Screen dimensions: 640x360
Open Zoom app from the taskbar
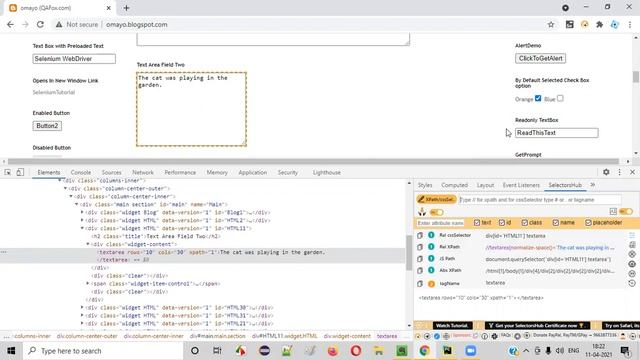point(471,351)
